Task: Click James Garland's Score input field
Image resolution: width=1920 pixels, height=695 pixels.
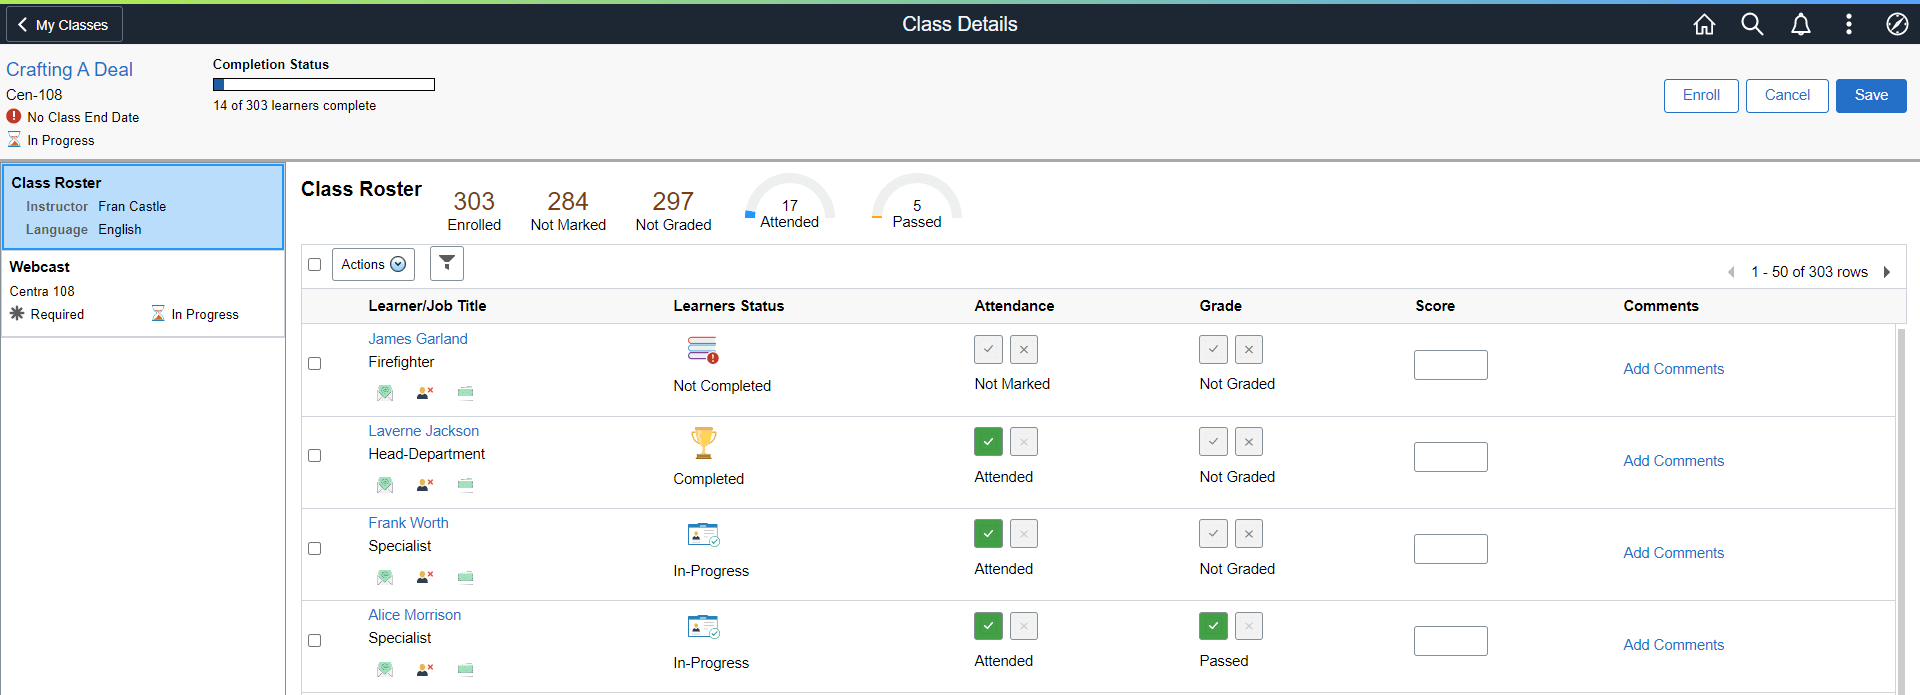Action: coord(1450,365)
